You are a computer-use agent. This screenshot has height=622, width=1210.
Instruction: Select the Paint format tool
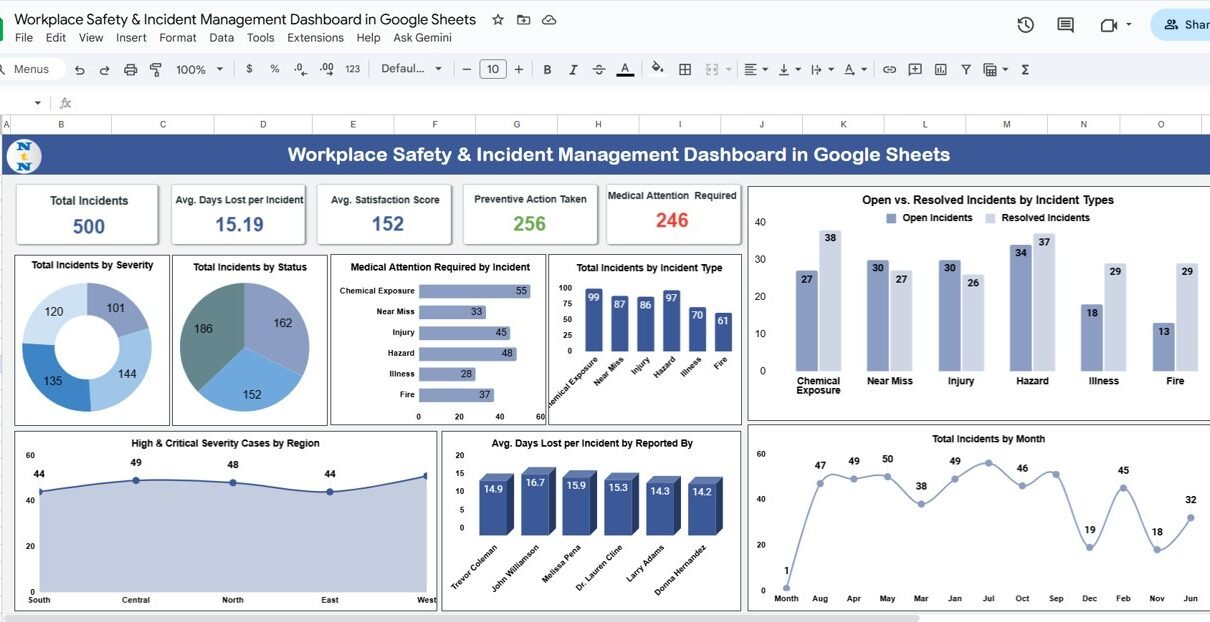pyautogui.click(x=155, y=69)
